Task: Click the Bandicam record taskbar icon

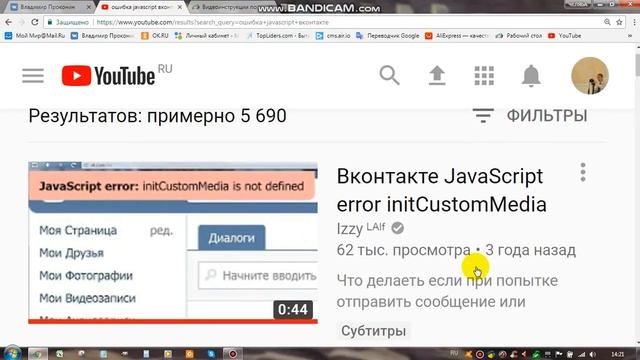Action: pyautogui.click(x=233, y=353)
